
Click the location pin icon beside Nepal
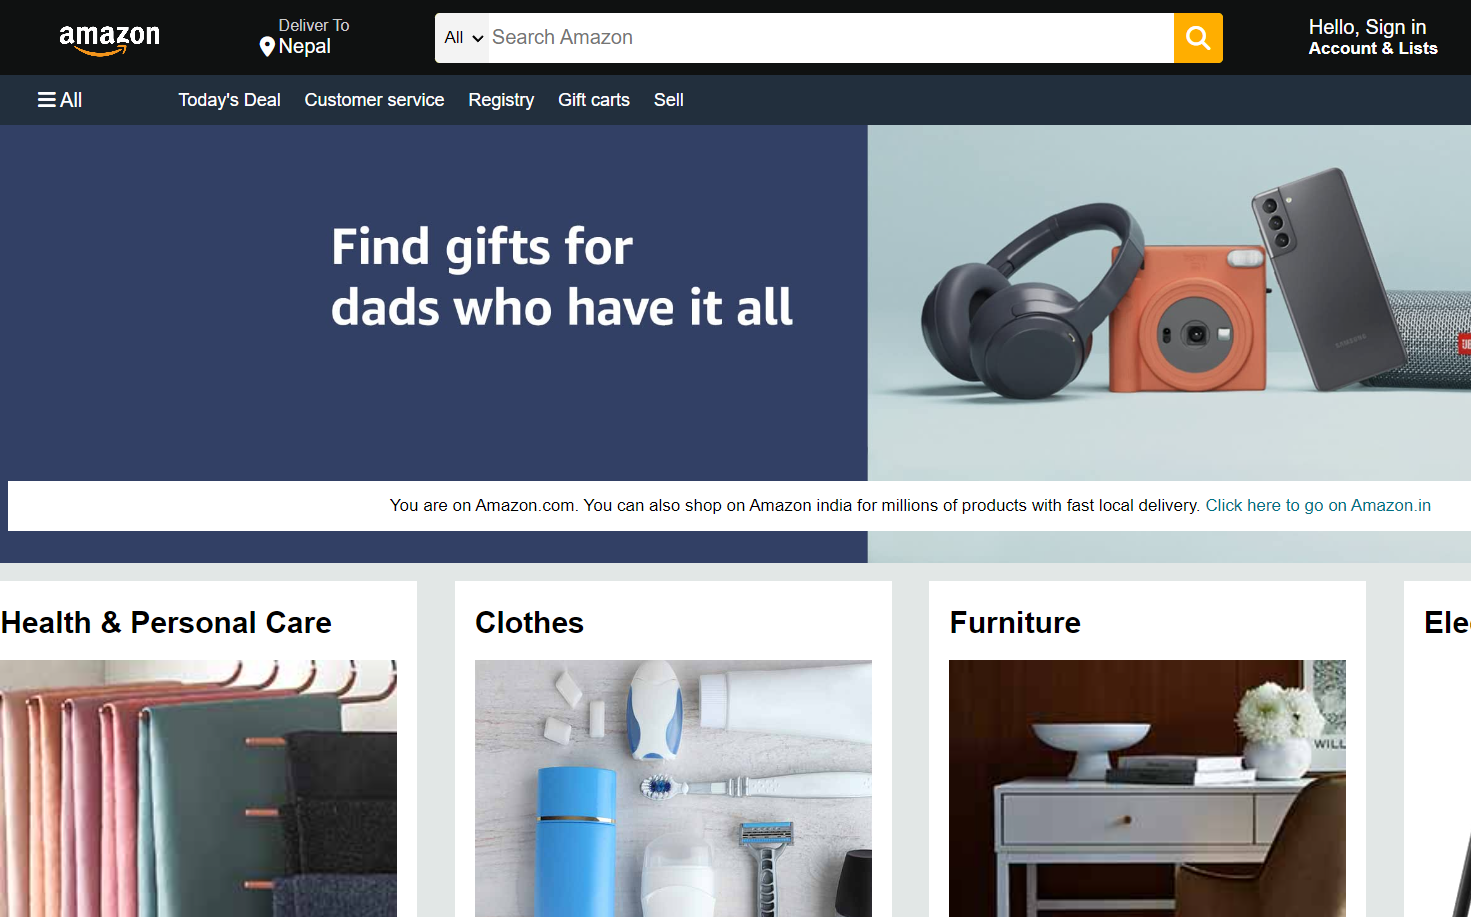[267, 47]
